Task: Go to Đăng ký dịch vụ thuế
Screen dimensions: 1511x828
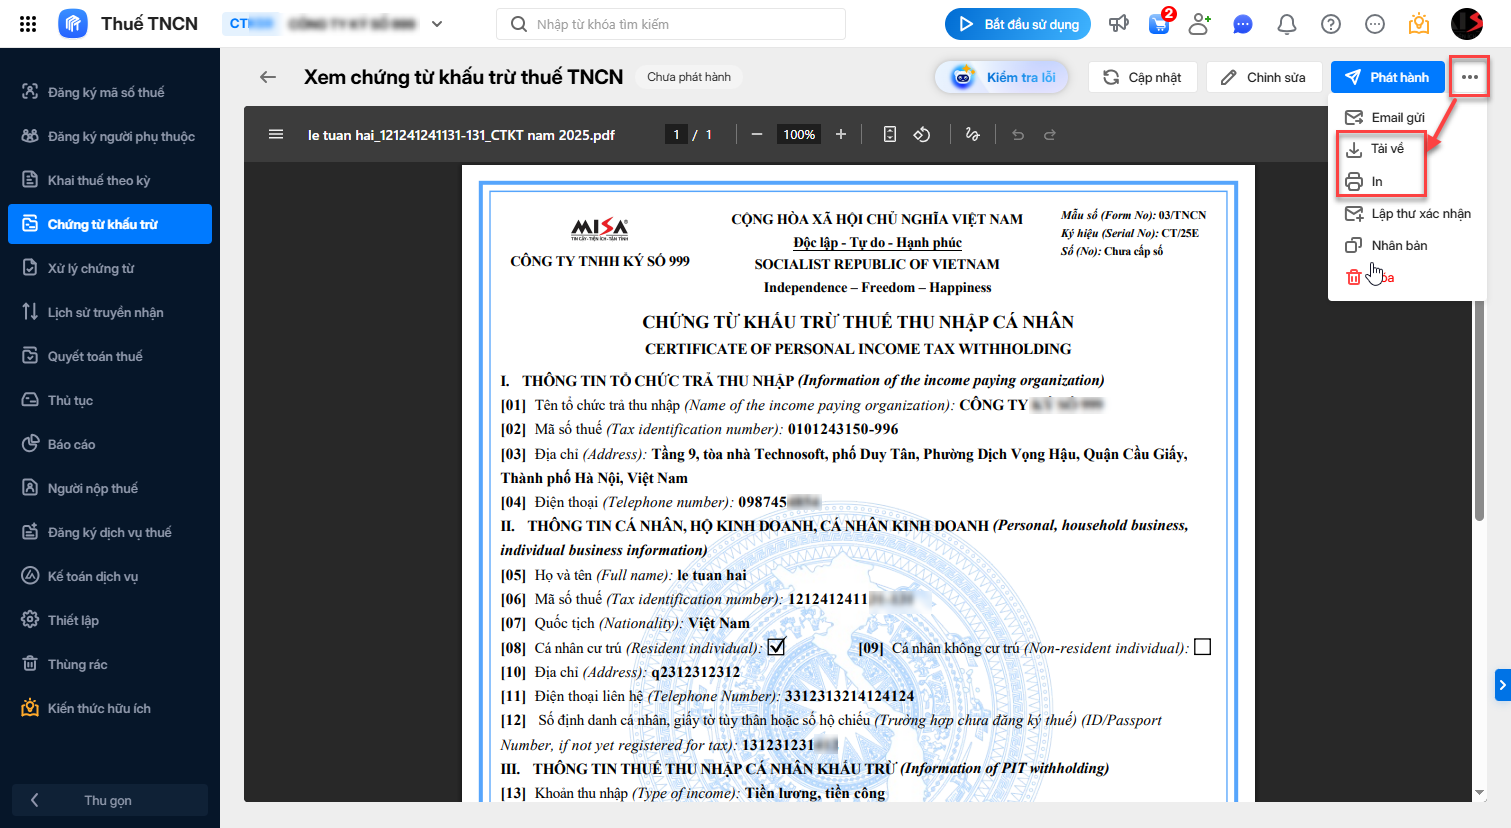Action: coord(110,532)
